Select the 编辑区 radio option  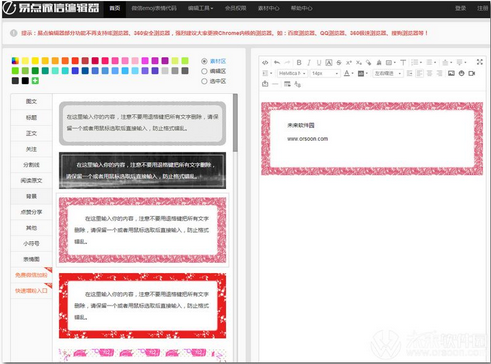tap(204, 71)
